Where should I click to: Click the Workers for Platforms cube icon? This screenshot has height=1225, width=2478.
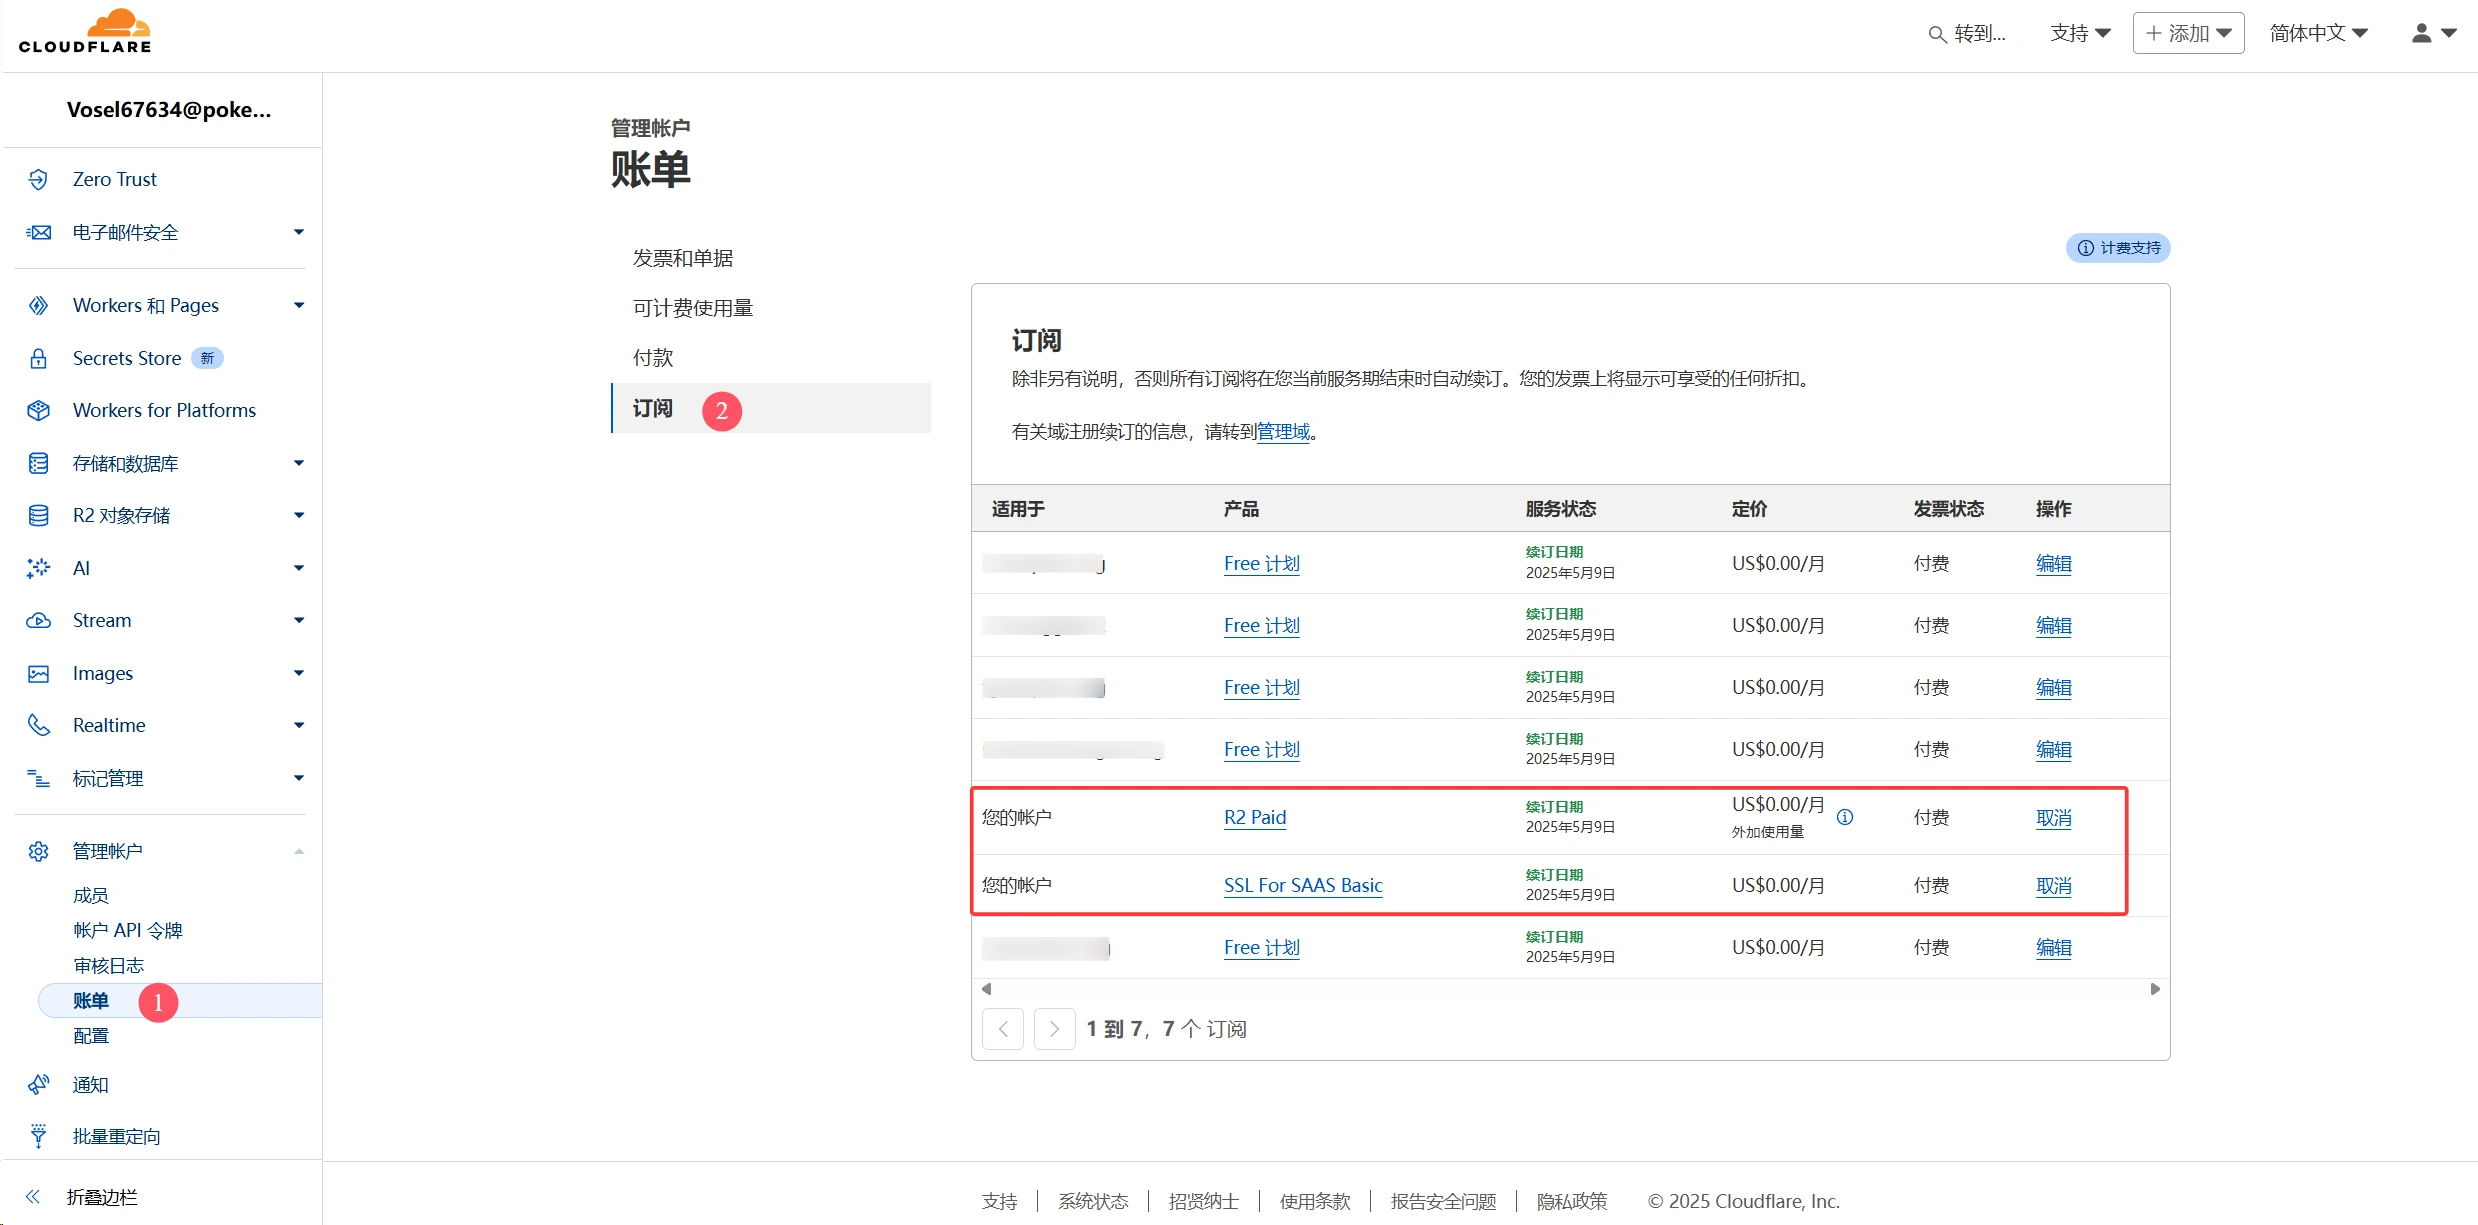click(38, 411)
